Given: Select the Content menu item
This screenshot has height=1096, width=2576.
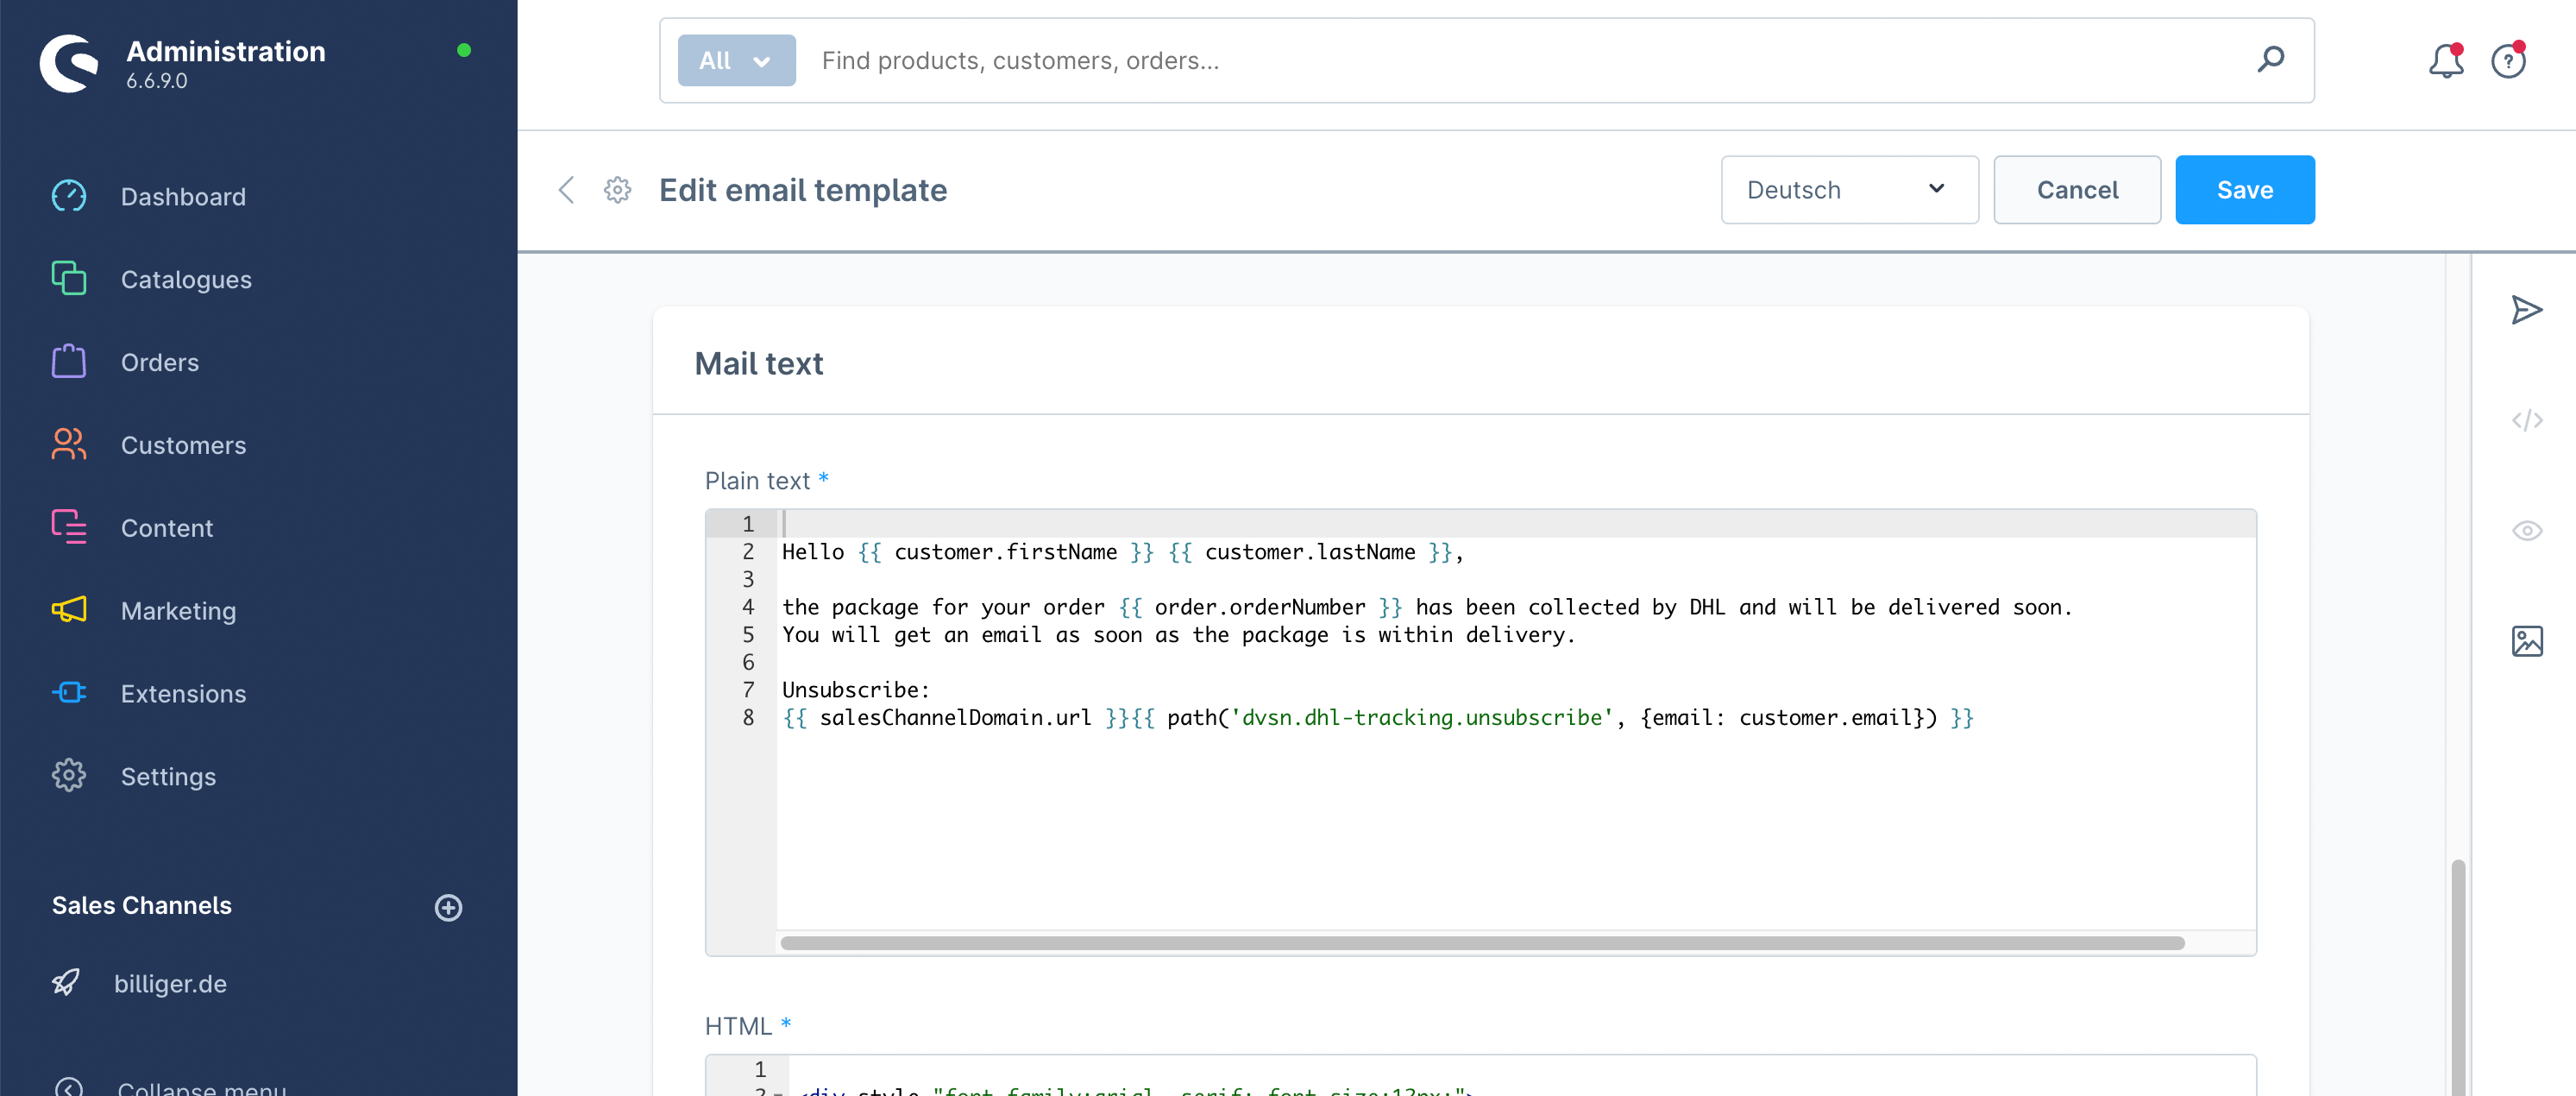Looking at the screenshot, I should pos(167,526).
